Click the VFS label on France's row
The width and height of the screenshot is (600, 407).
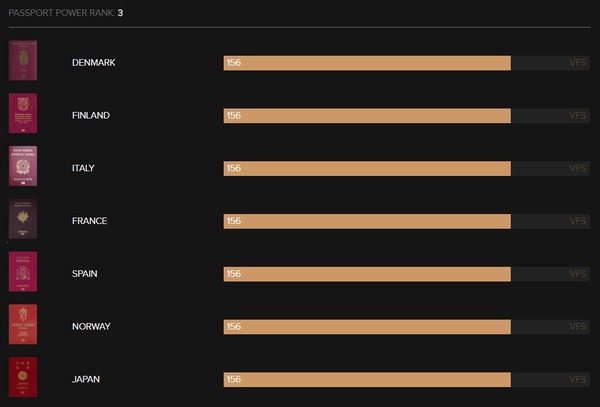tap(577, 221)
